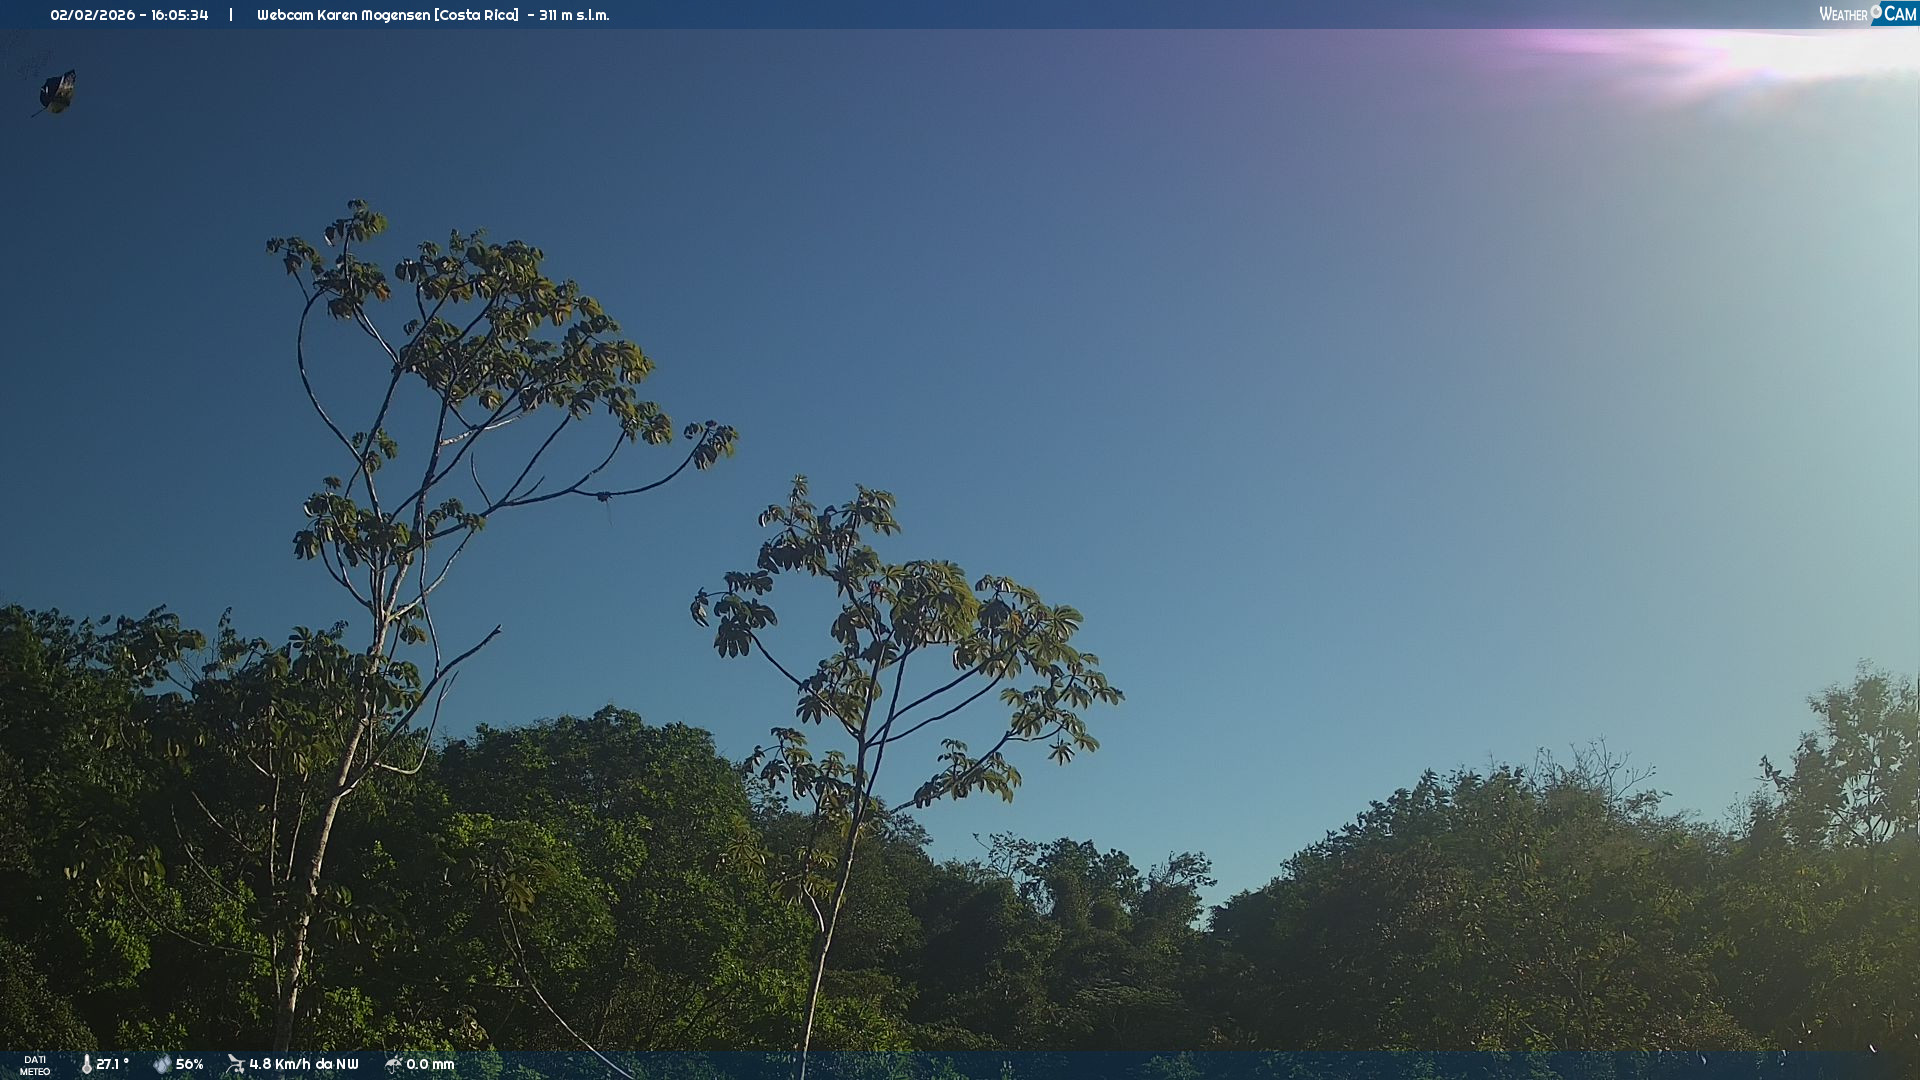Click the wind anemometer icon
1920x1080 pixels.
click(x=235, y=1064)
